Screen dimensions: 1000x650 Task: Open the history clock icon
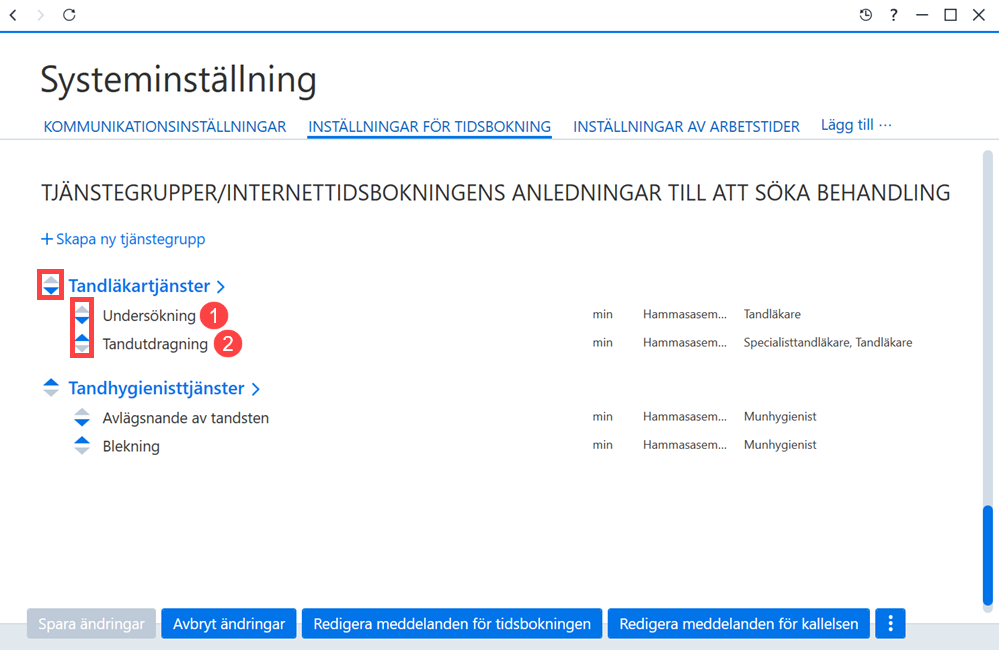(865, 15)
